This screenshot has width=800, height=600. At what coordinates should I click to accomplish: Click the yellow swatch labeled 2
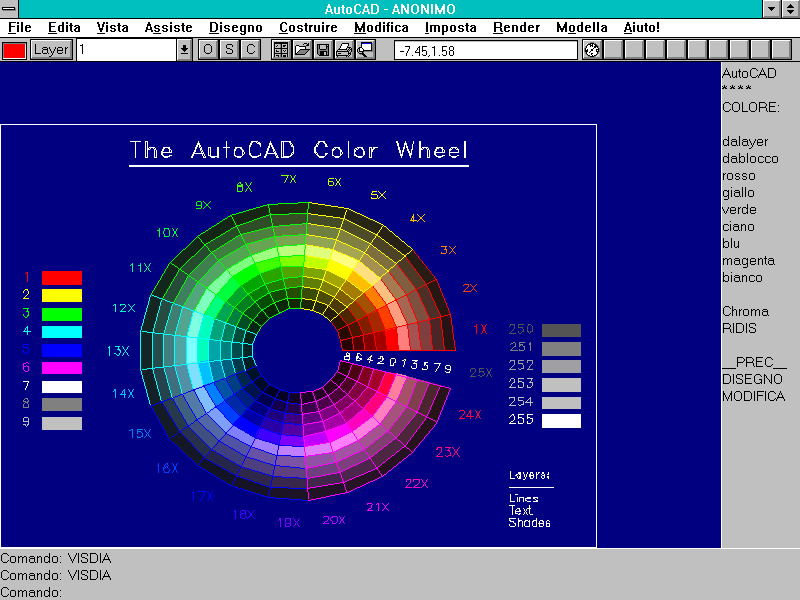point(62,295)
